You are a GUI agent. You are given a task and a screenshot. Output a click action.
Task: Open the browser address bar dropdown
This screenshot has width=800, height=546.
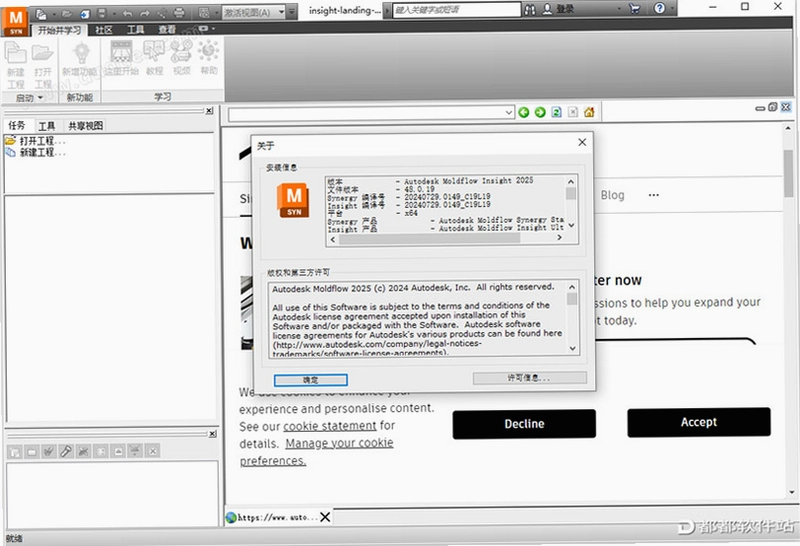click(509, 112)
